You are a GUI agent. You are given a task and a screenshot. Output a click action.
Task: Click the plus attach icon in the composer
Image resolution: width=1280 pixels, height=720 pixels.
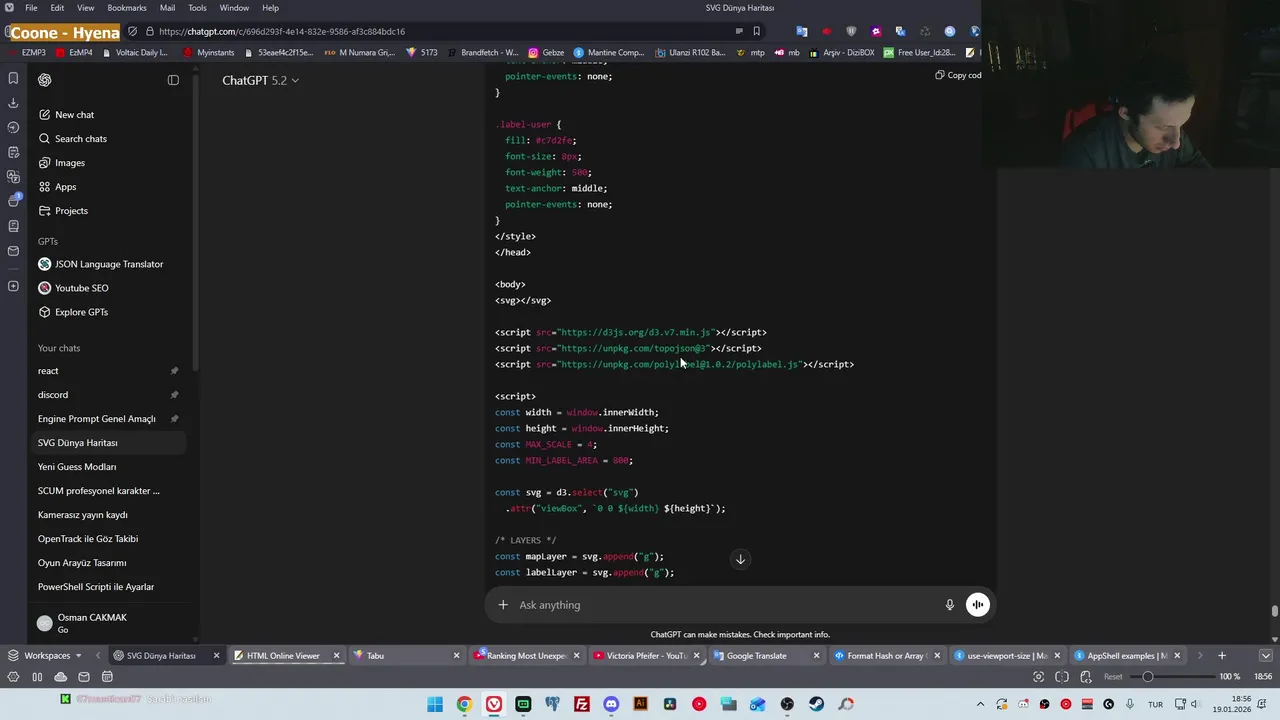click(503, 605)
